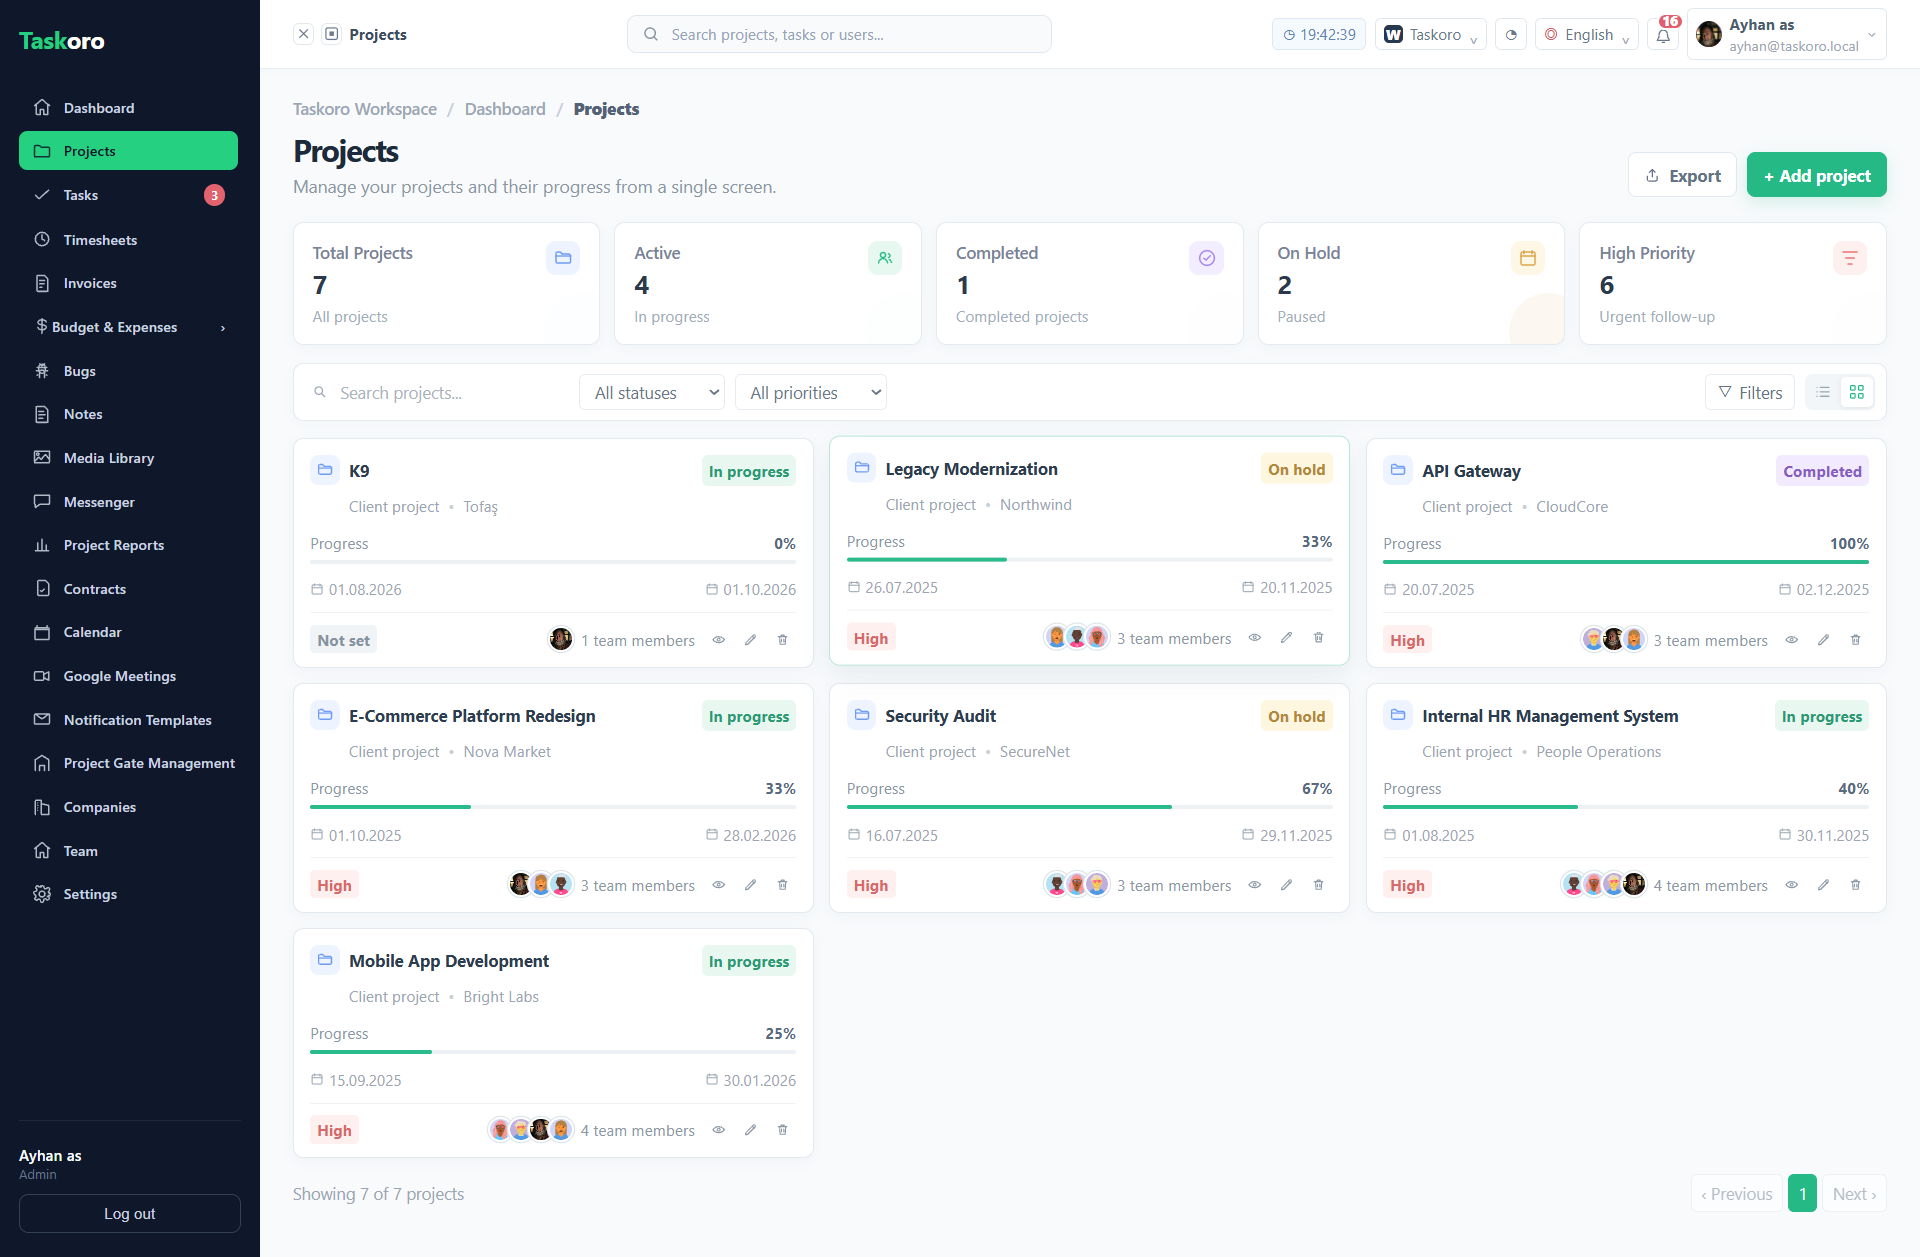The height and width of the screenshot is (1257, 1920).
Task: View Security Audit via eye icon
Action: (x=1255, y=885)
